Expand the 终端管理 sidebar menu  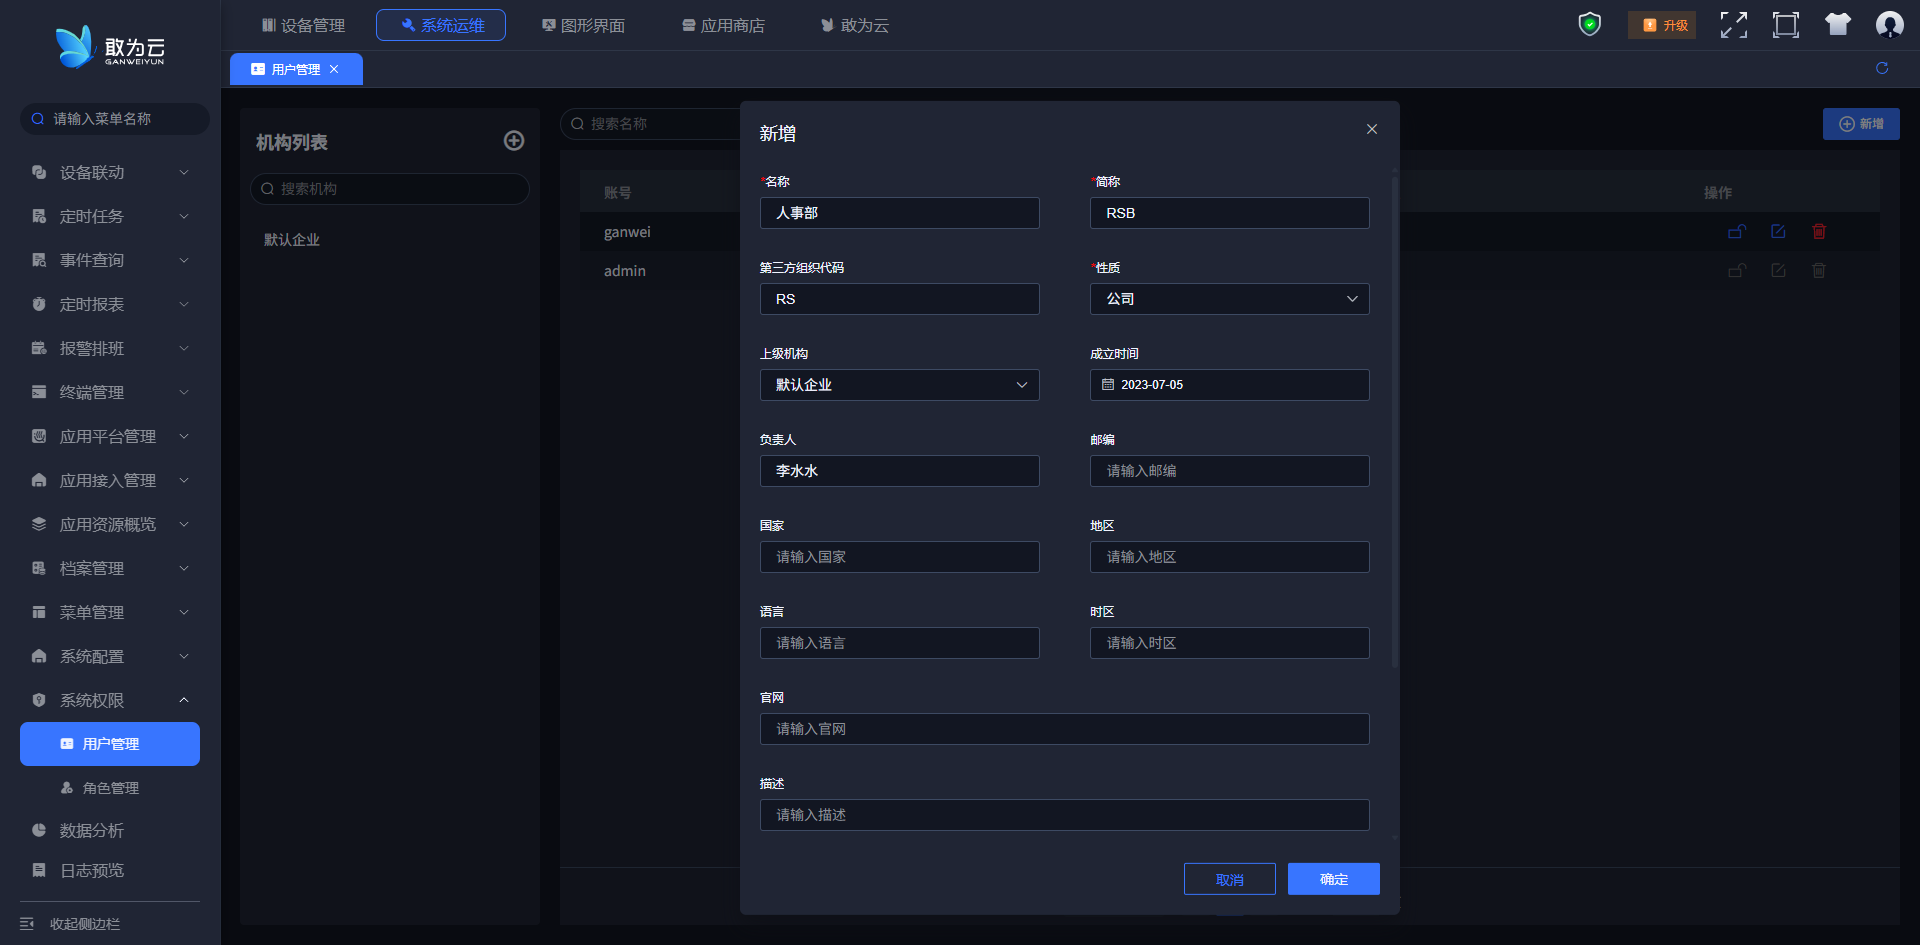tap(110, 392)
